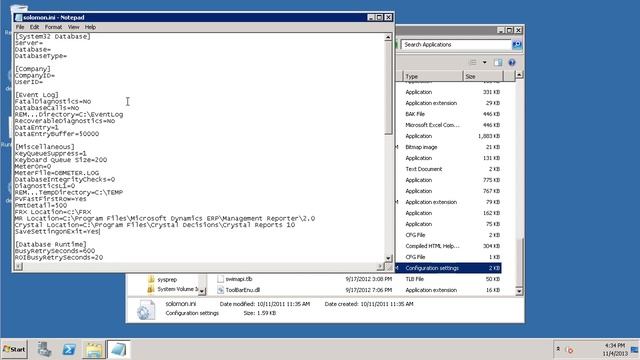The image size is (640, 360).
Task: Sort by the Type column header
Action: tap(433, 76)
